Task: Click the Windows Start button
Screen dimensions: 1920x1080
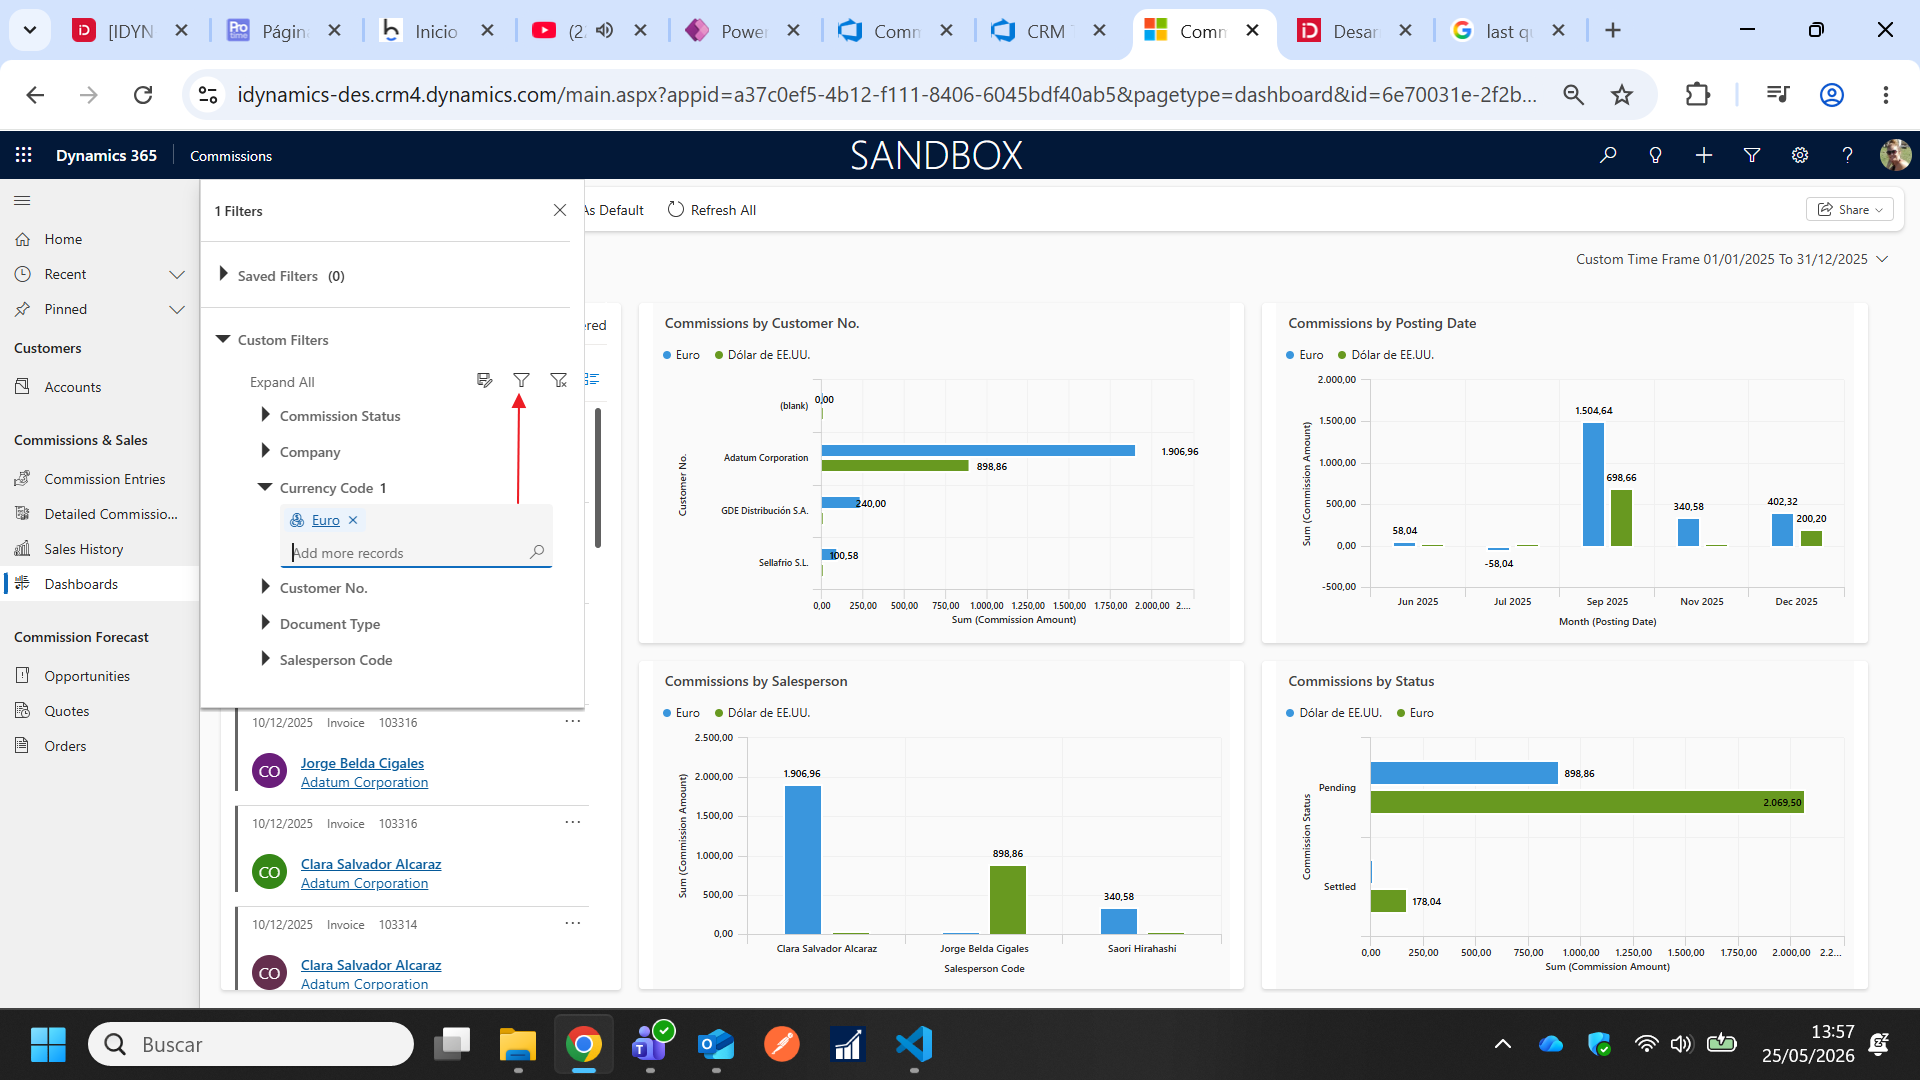Action: click(48, 1045)
